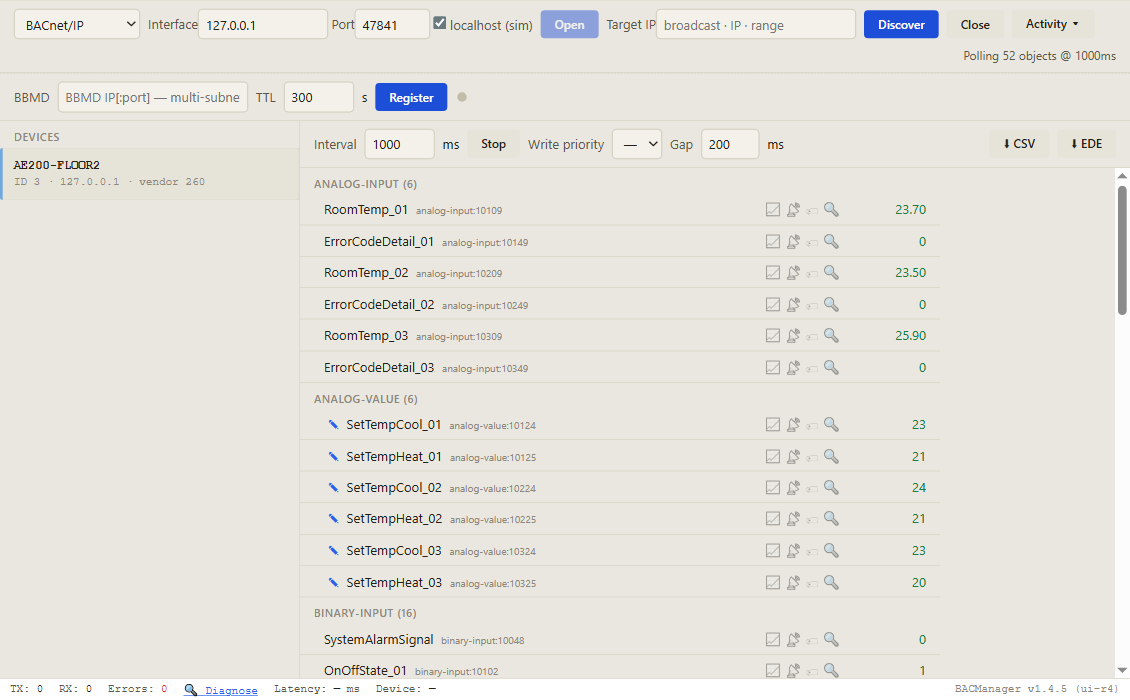The width and height of the screenshot is (1130, 700).
Task: Open the Write priority dropdown
Action: click(x=637, y=144)
